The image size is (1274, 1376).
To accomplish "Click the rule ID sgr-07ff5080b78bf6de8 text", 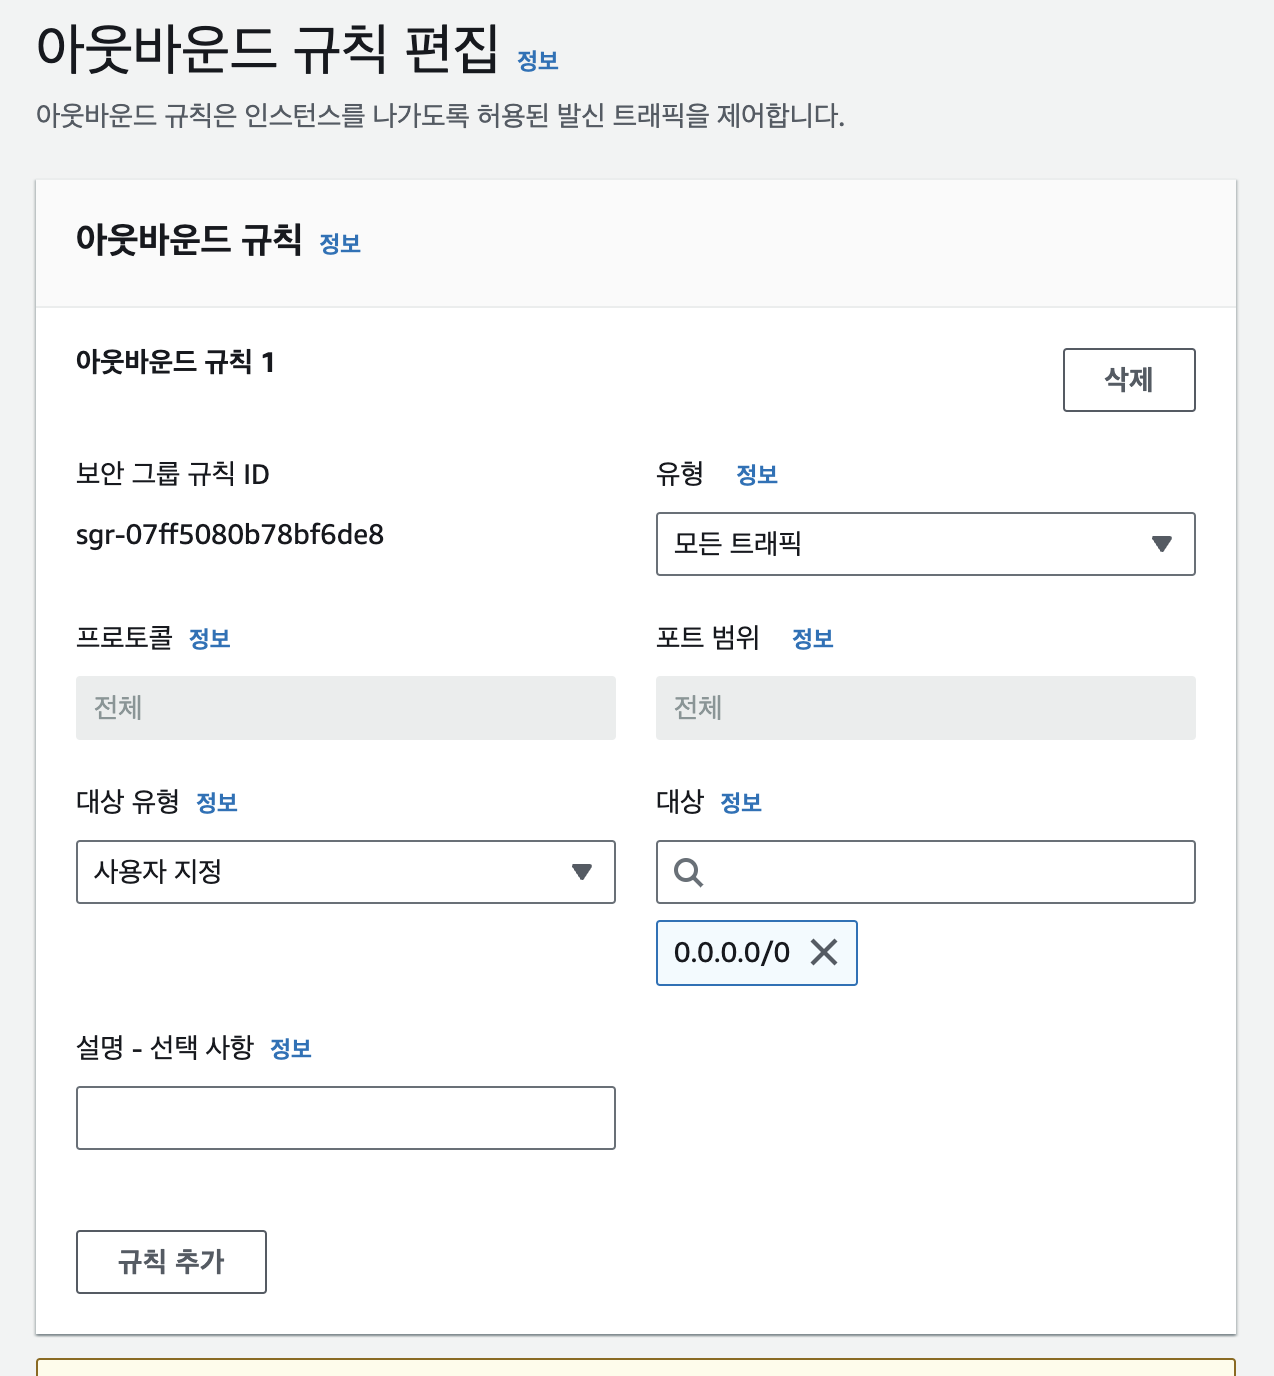I will (230, 535).
